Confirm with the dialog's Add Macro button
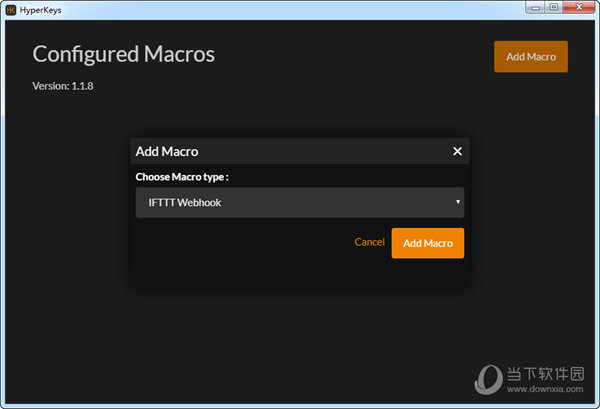 click(x=428, y=243)
